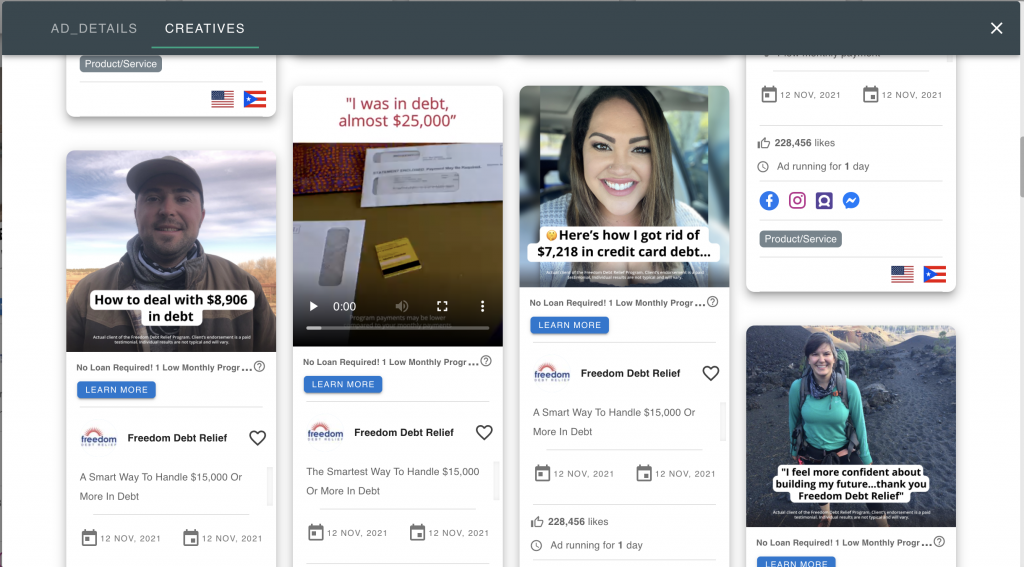Click "228,456 likes" in the top-right card
The height and width of the screenshot is (567, 1024).
[805, 143]
